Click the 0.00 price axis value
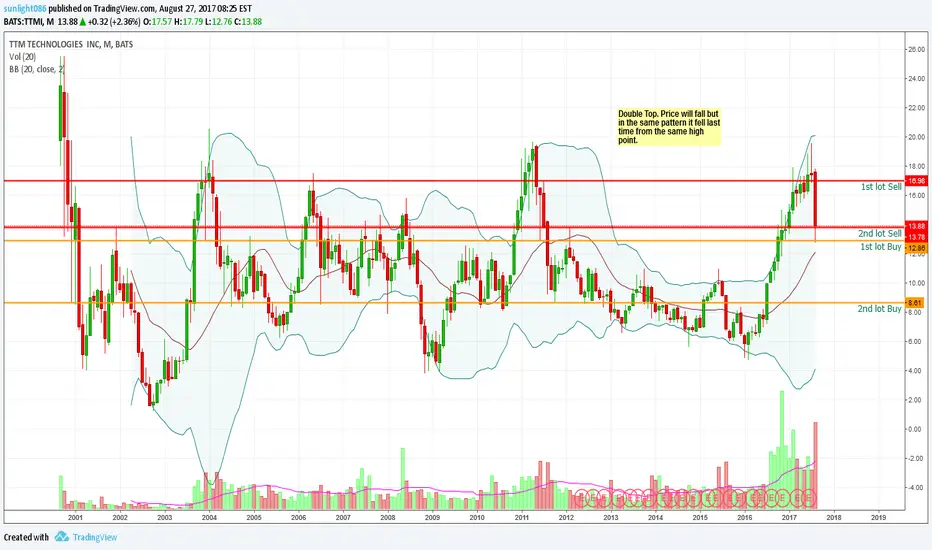932x550 pixels. coord(916,429)
